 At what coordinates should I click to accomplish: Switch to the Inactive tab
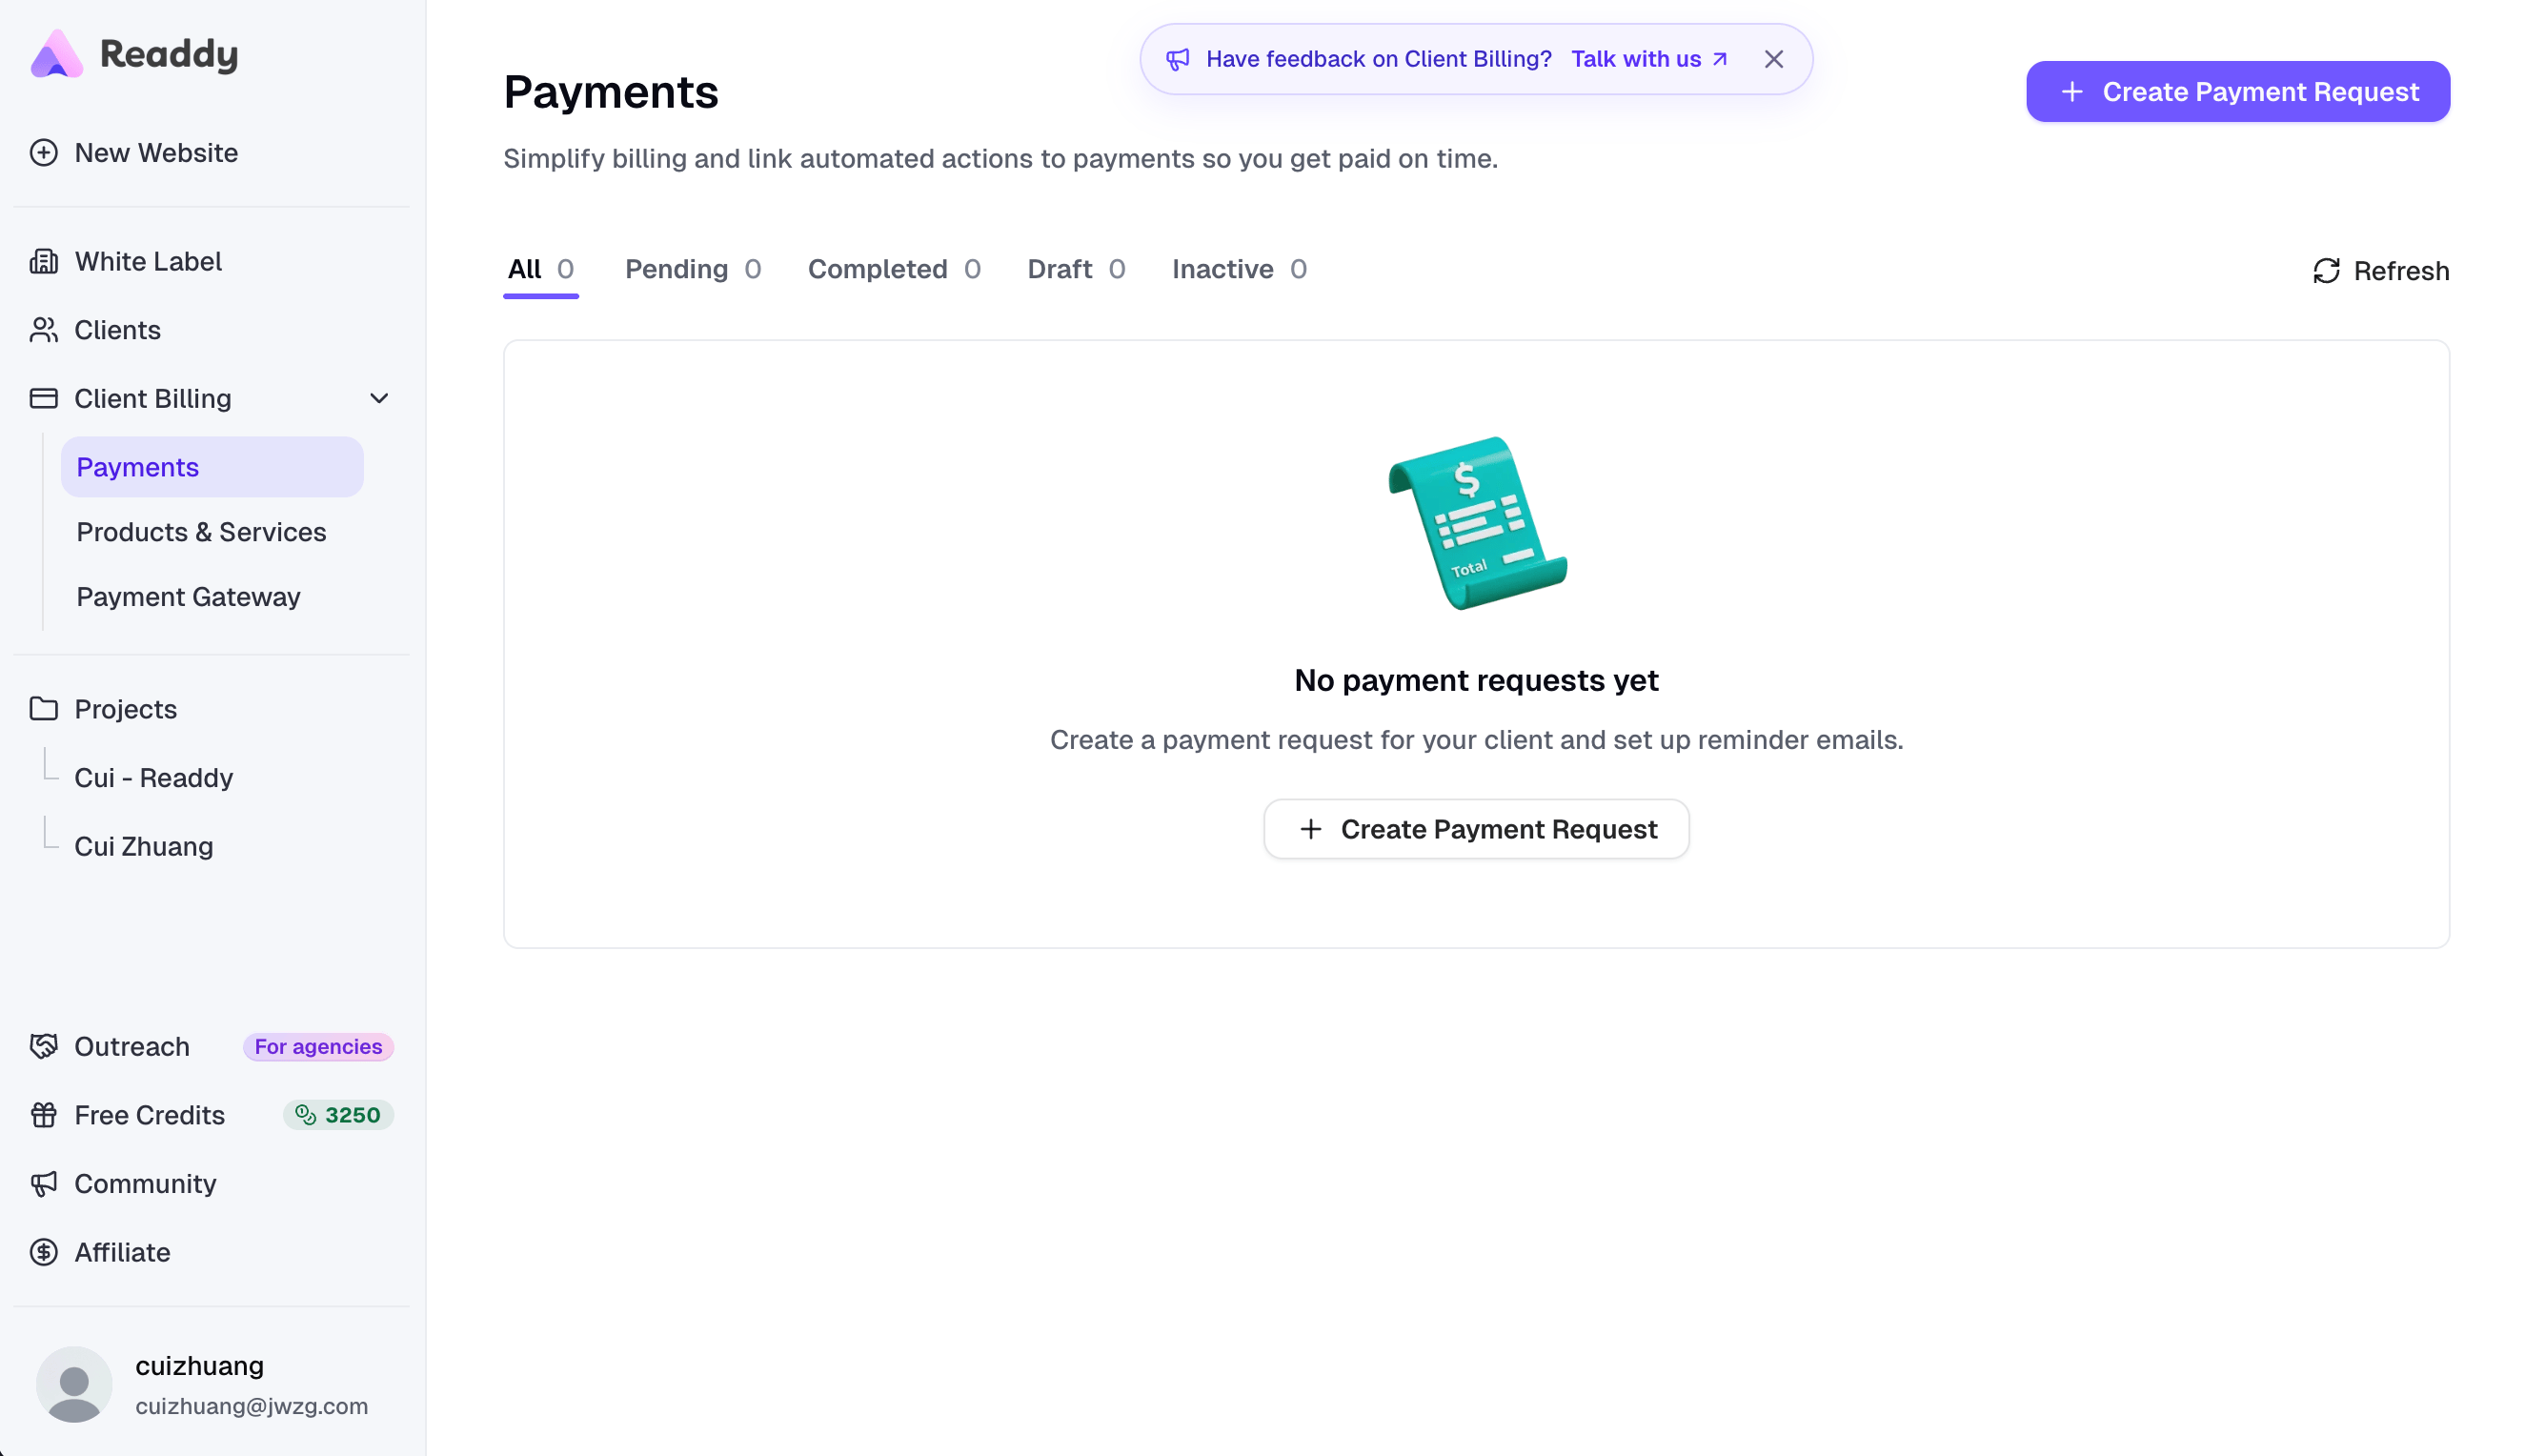coord(1239,269)
